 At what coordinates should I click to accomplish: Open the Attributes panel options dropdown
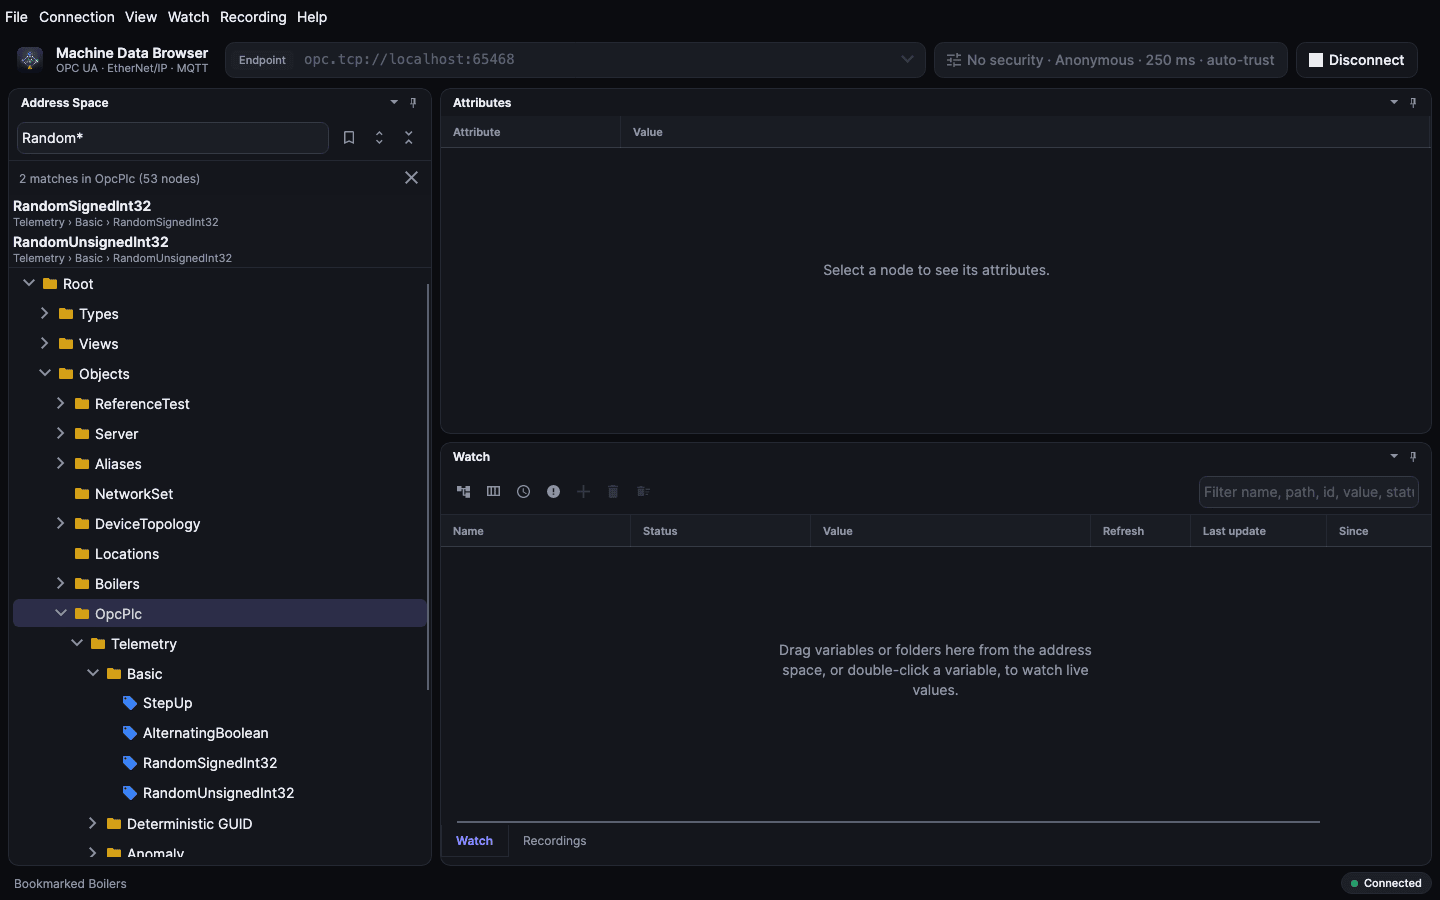pyautogui.click(x=1394, y=103)
